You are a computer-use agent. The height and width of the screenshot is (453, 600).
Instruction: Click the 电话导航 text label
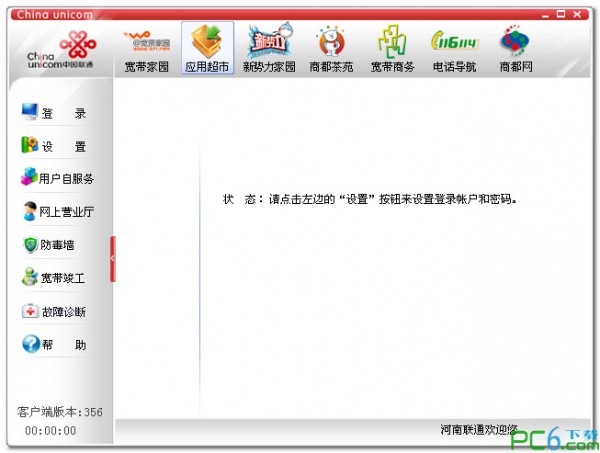455,67
